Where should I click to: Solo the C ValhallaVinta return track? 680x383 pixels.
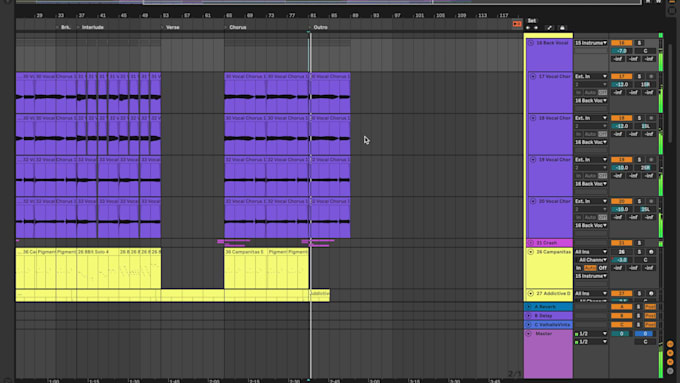point(638,324)
